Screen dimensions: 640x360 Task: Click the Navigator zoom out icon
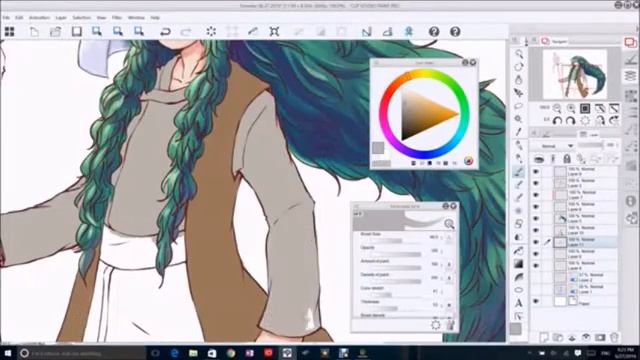tap(557, 108)
